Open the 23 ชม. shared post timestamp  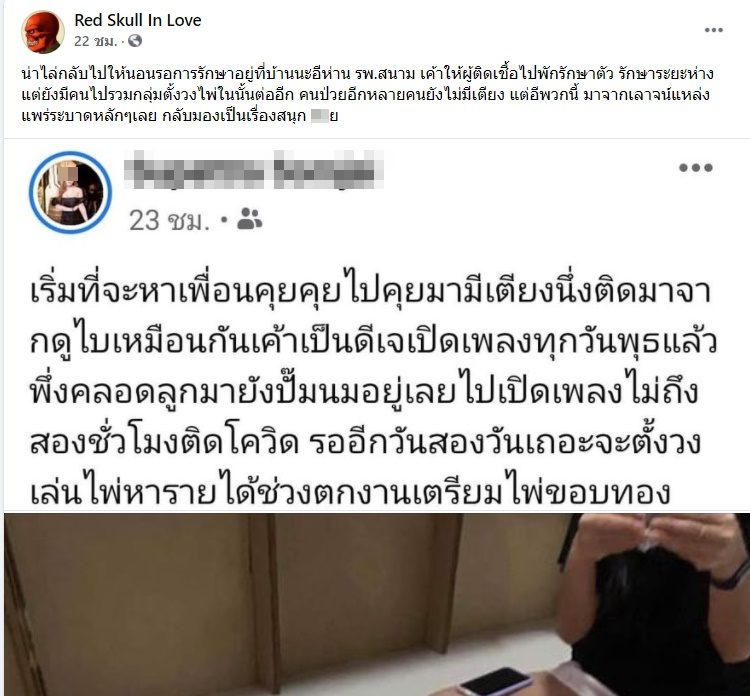169,221
